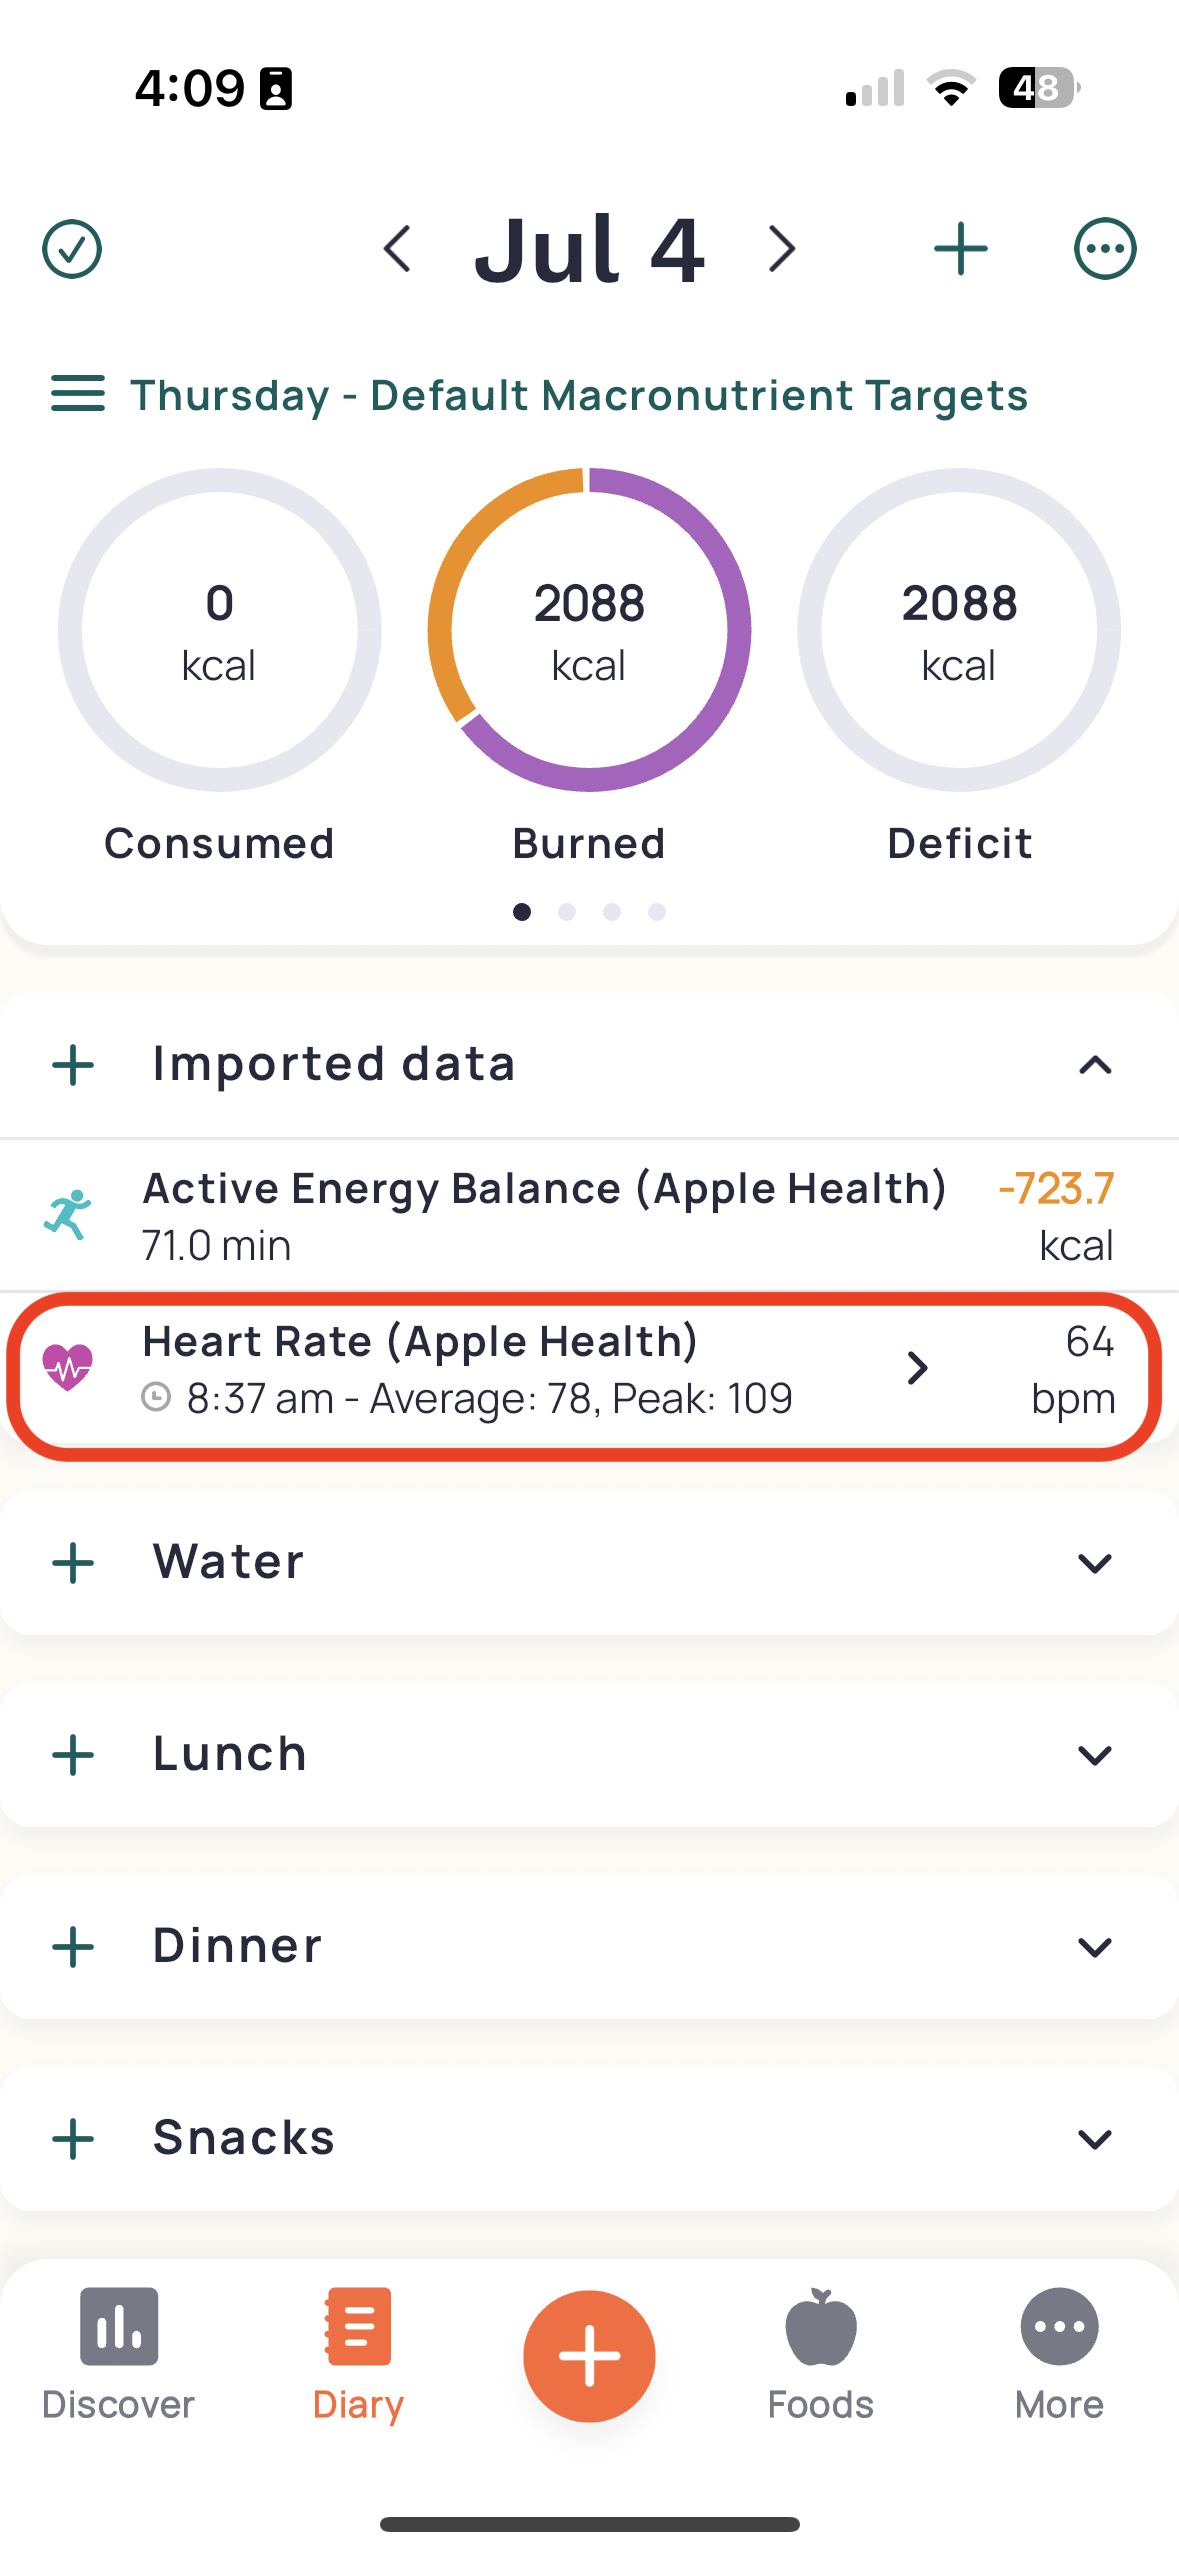Tap the plus icon in top header
The height and width of the screenshot is (2556, 1179).
coord(960,249)
